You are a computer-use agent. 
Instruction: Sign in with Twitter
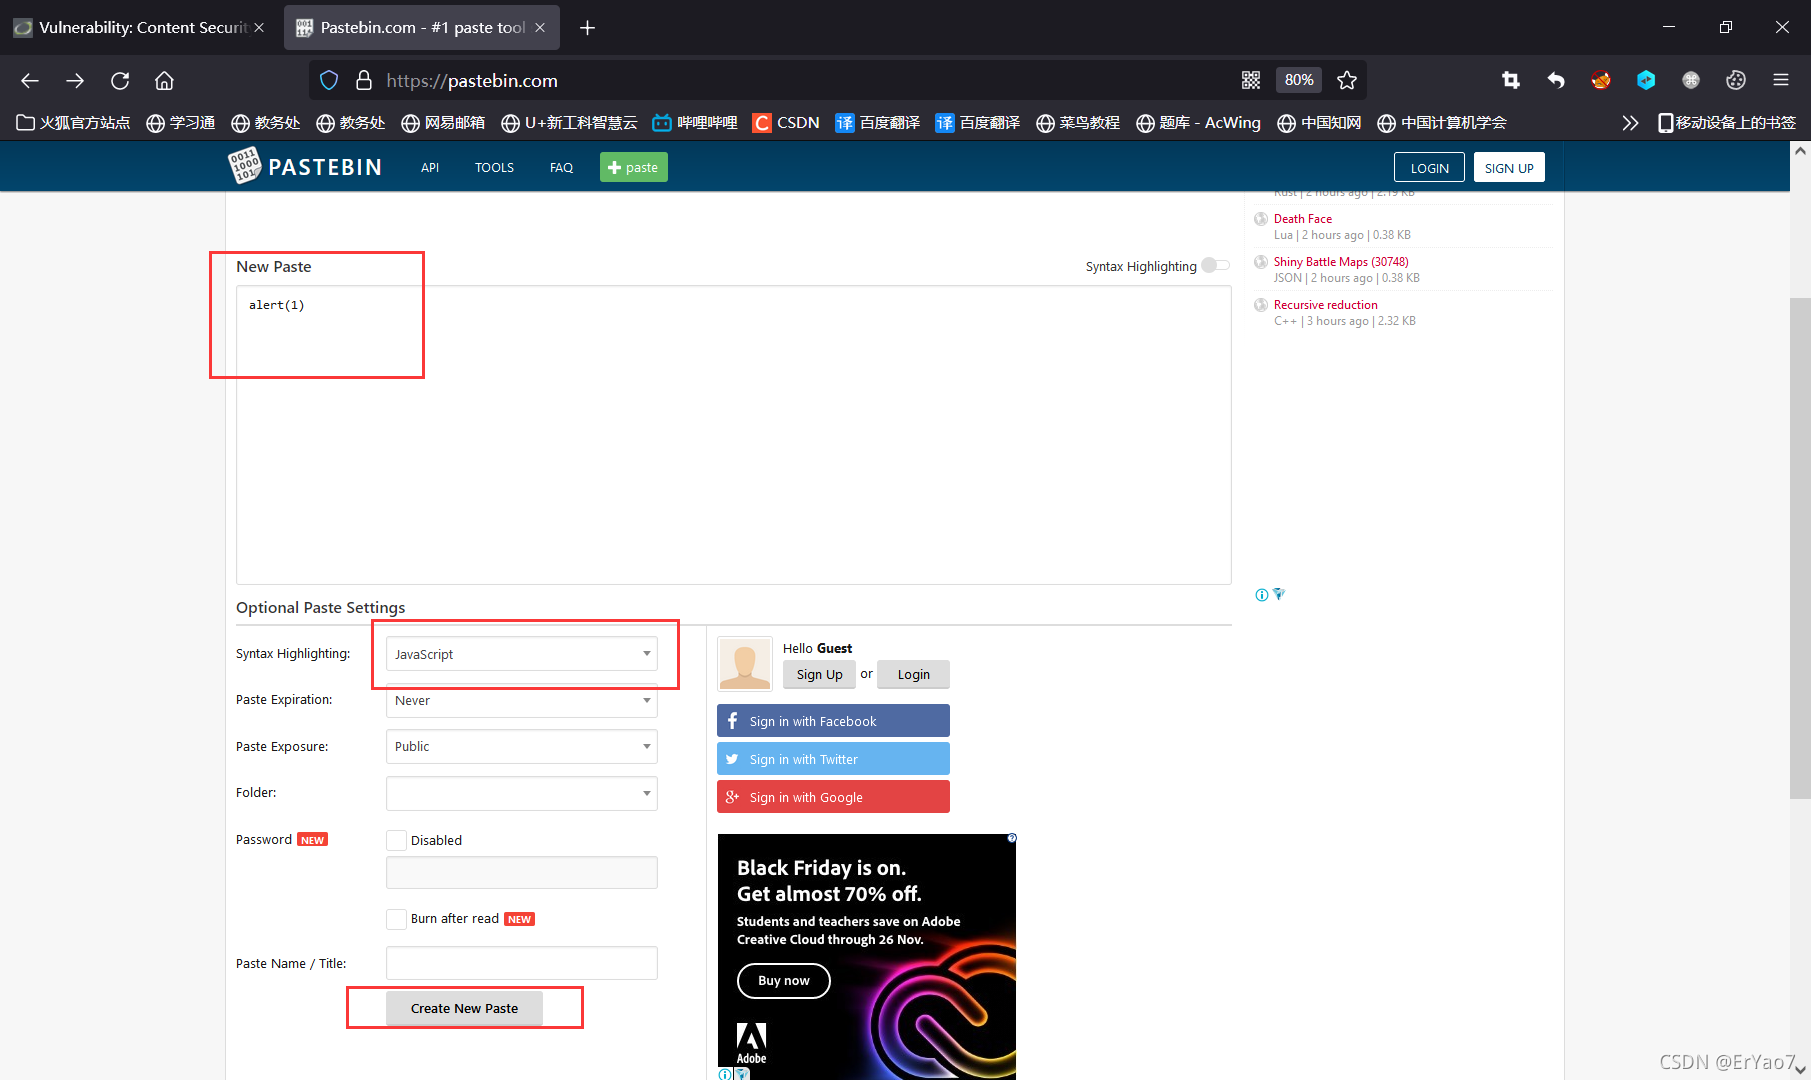coord(833,759)
